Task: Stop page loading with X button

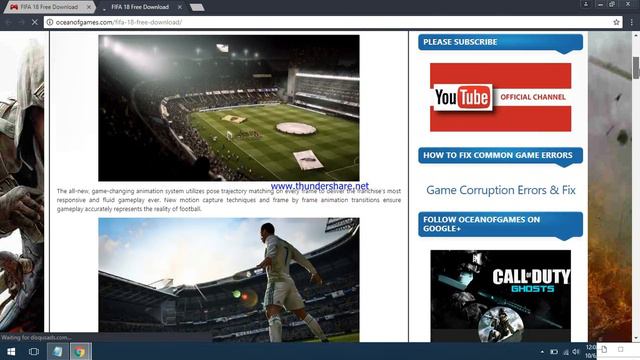Action: pyautogui.click(x=35, y=22)
